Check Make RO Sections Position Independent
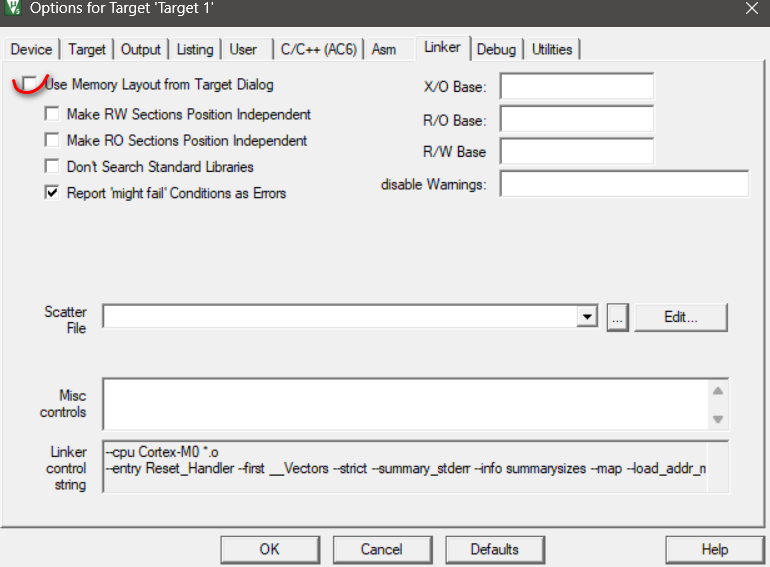 click(x=52, y=141)
